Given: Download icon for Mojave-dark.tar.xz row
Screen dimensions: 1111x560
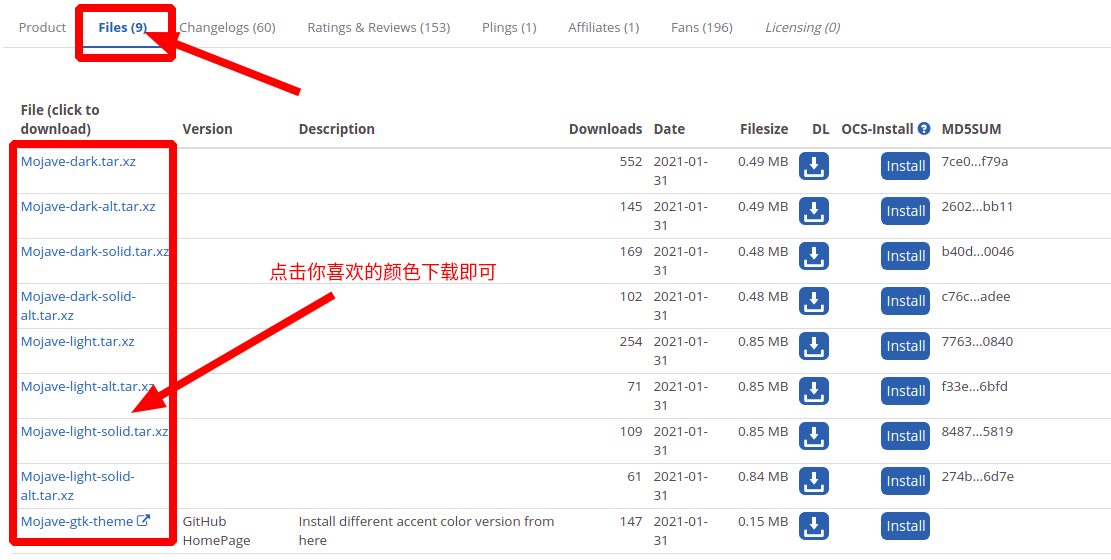Looking at the screenshot, I should 813,166.
